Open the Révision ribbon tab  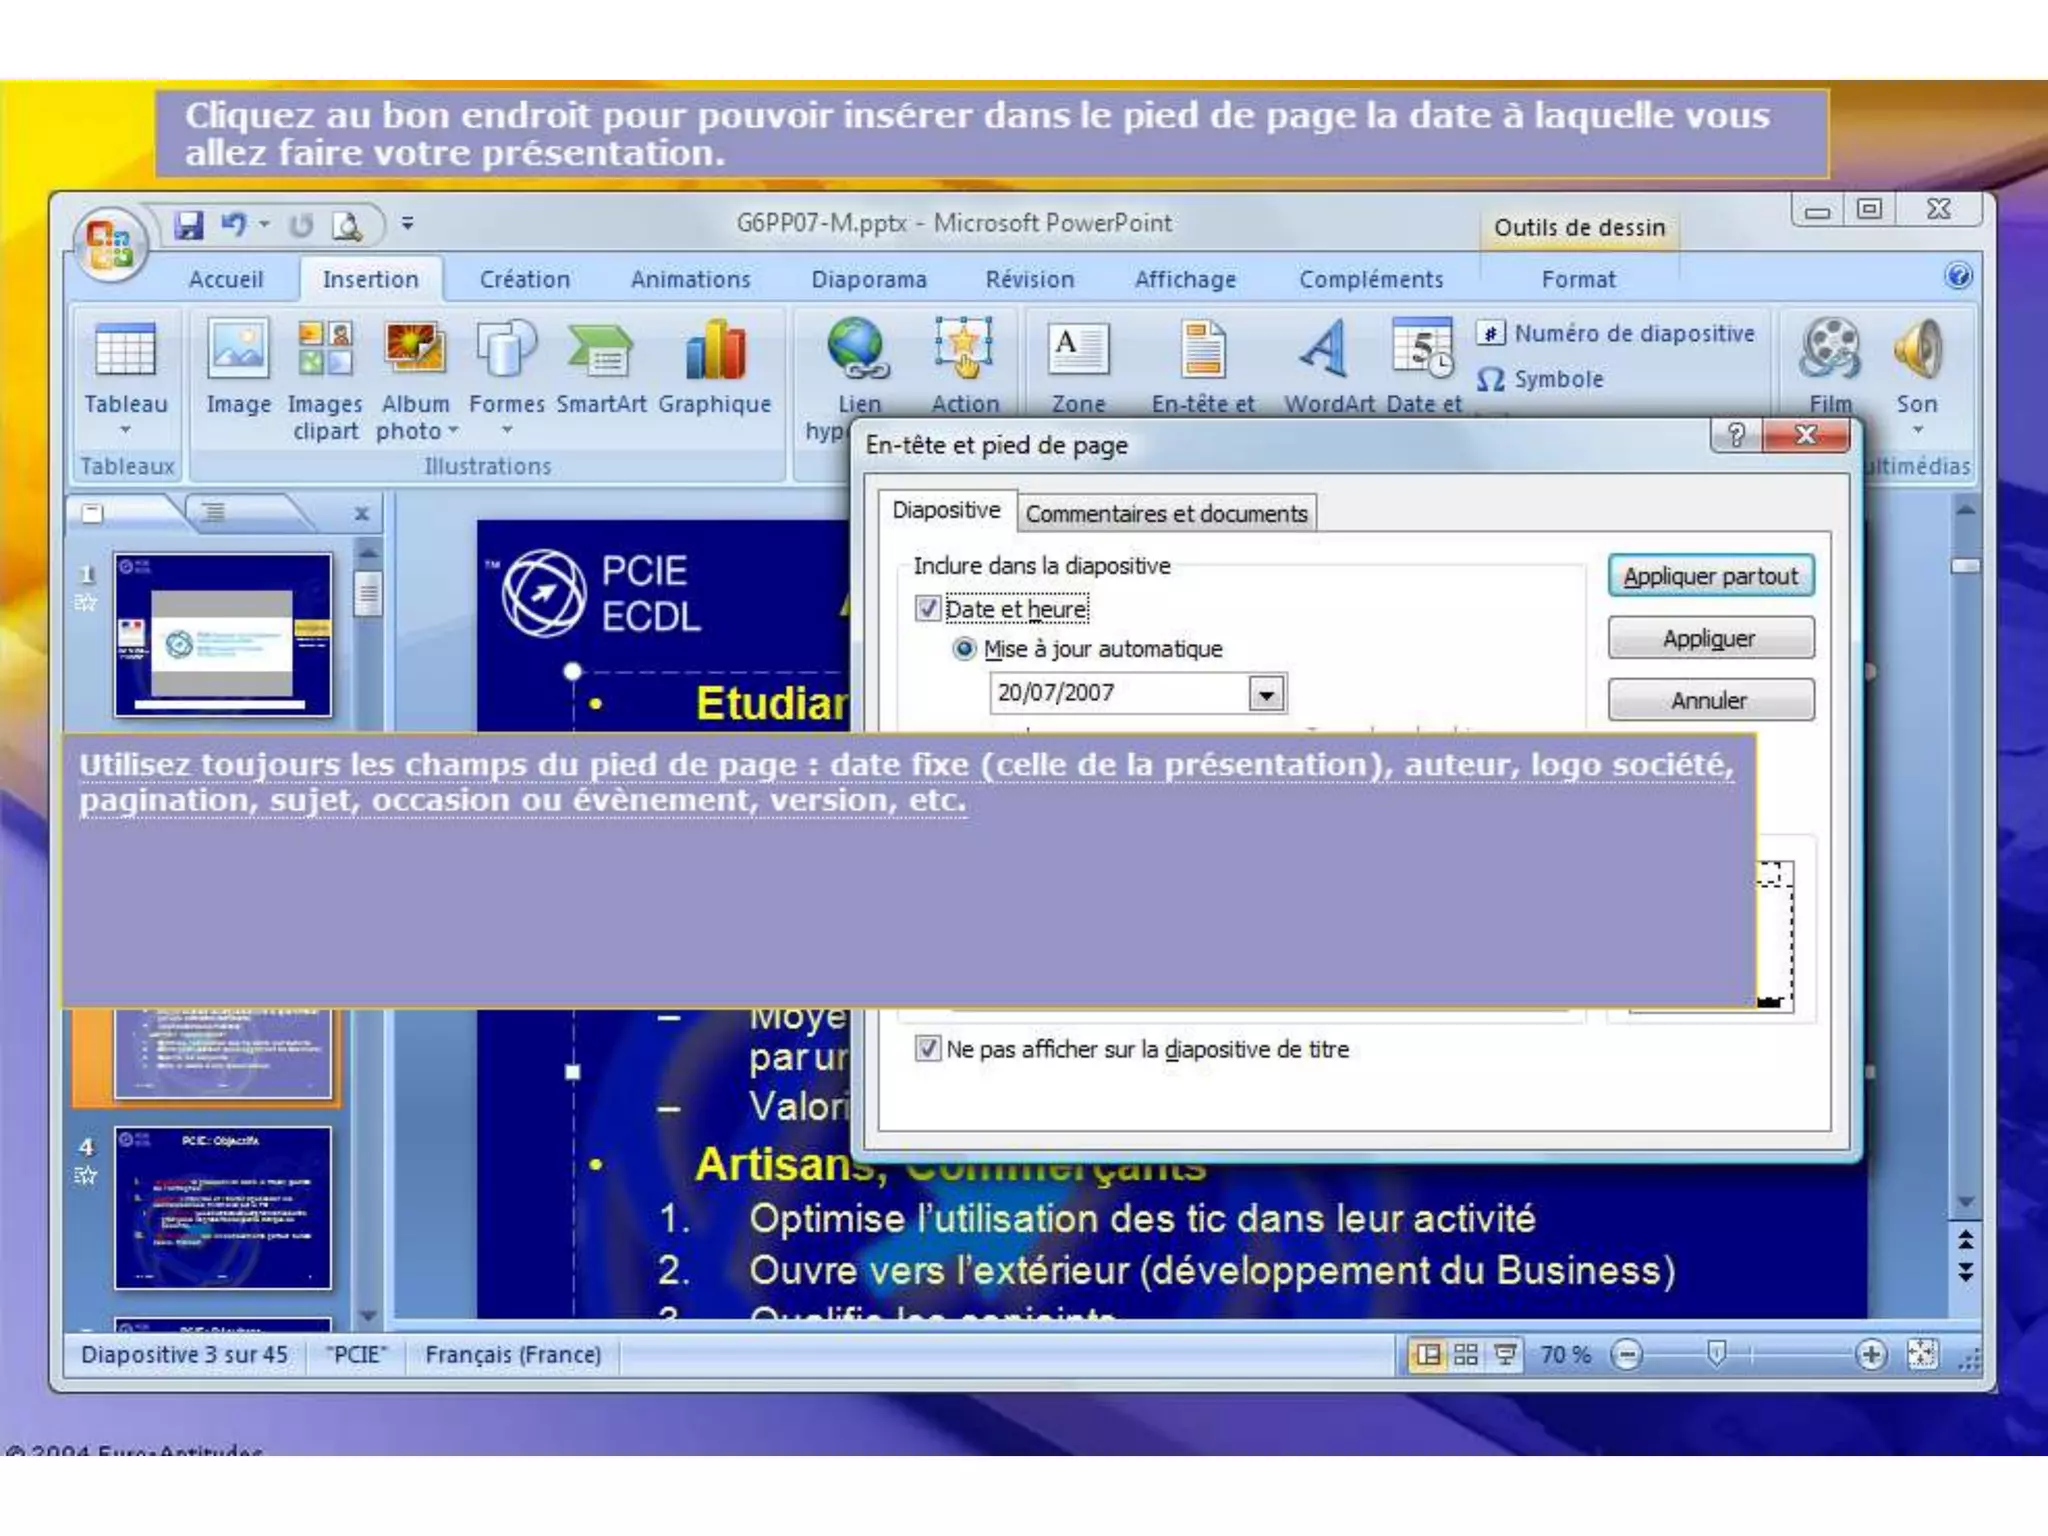click(x=1029, y=279)
